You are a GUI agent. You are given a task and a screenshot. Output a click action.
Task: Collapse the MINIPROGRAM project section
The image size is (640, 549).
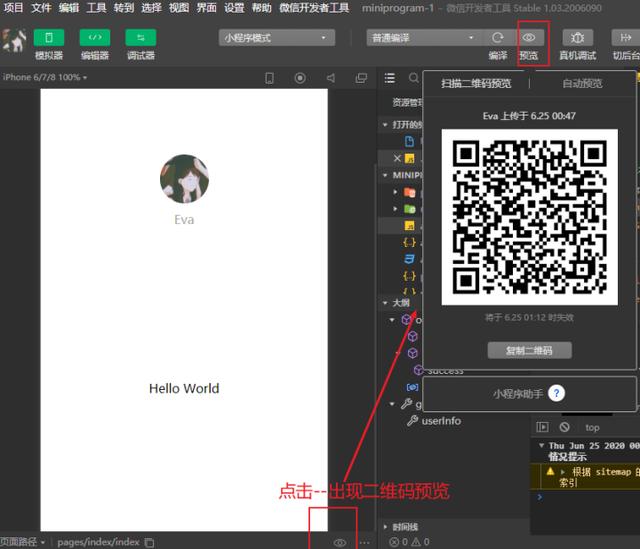[385, 175]
